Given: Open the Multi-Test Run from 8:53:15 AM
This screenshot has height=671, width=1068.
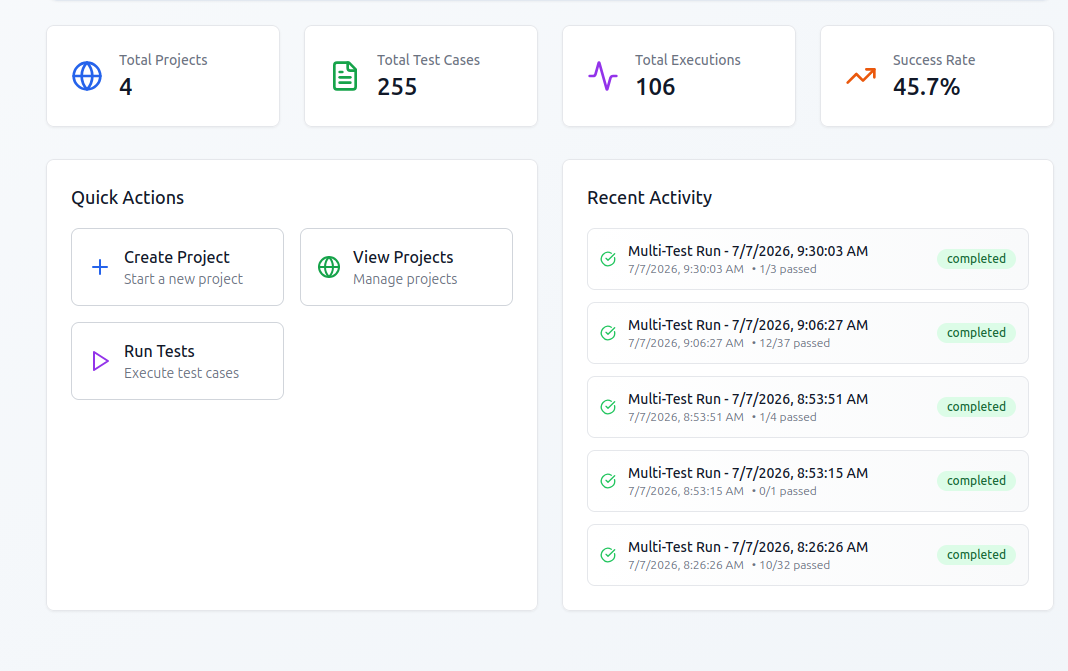Looking at the screenshot, I should (x=808, y=481).
